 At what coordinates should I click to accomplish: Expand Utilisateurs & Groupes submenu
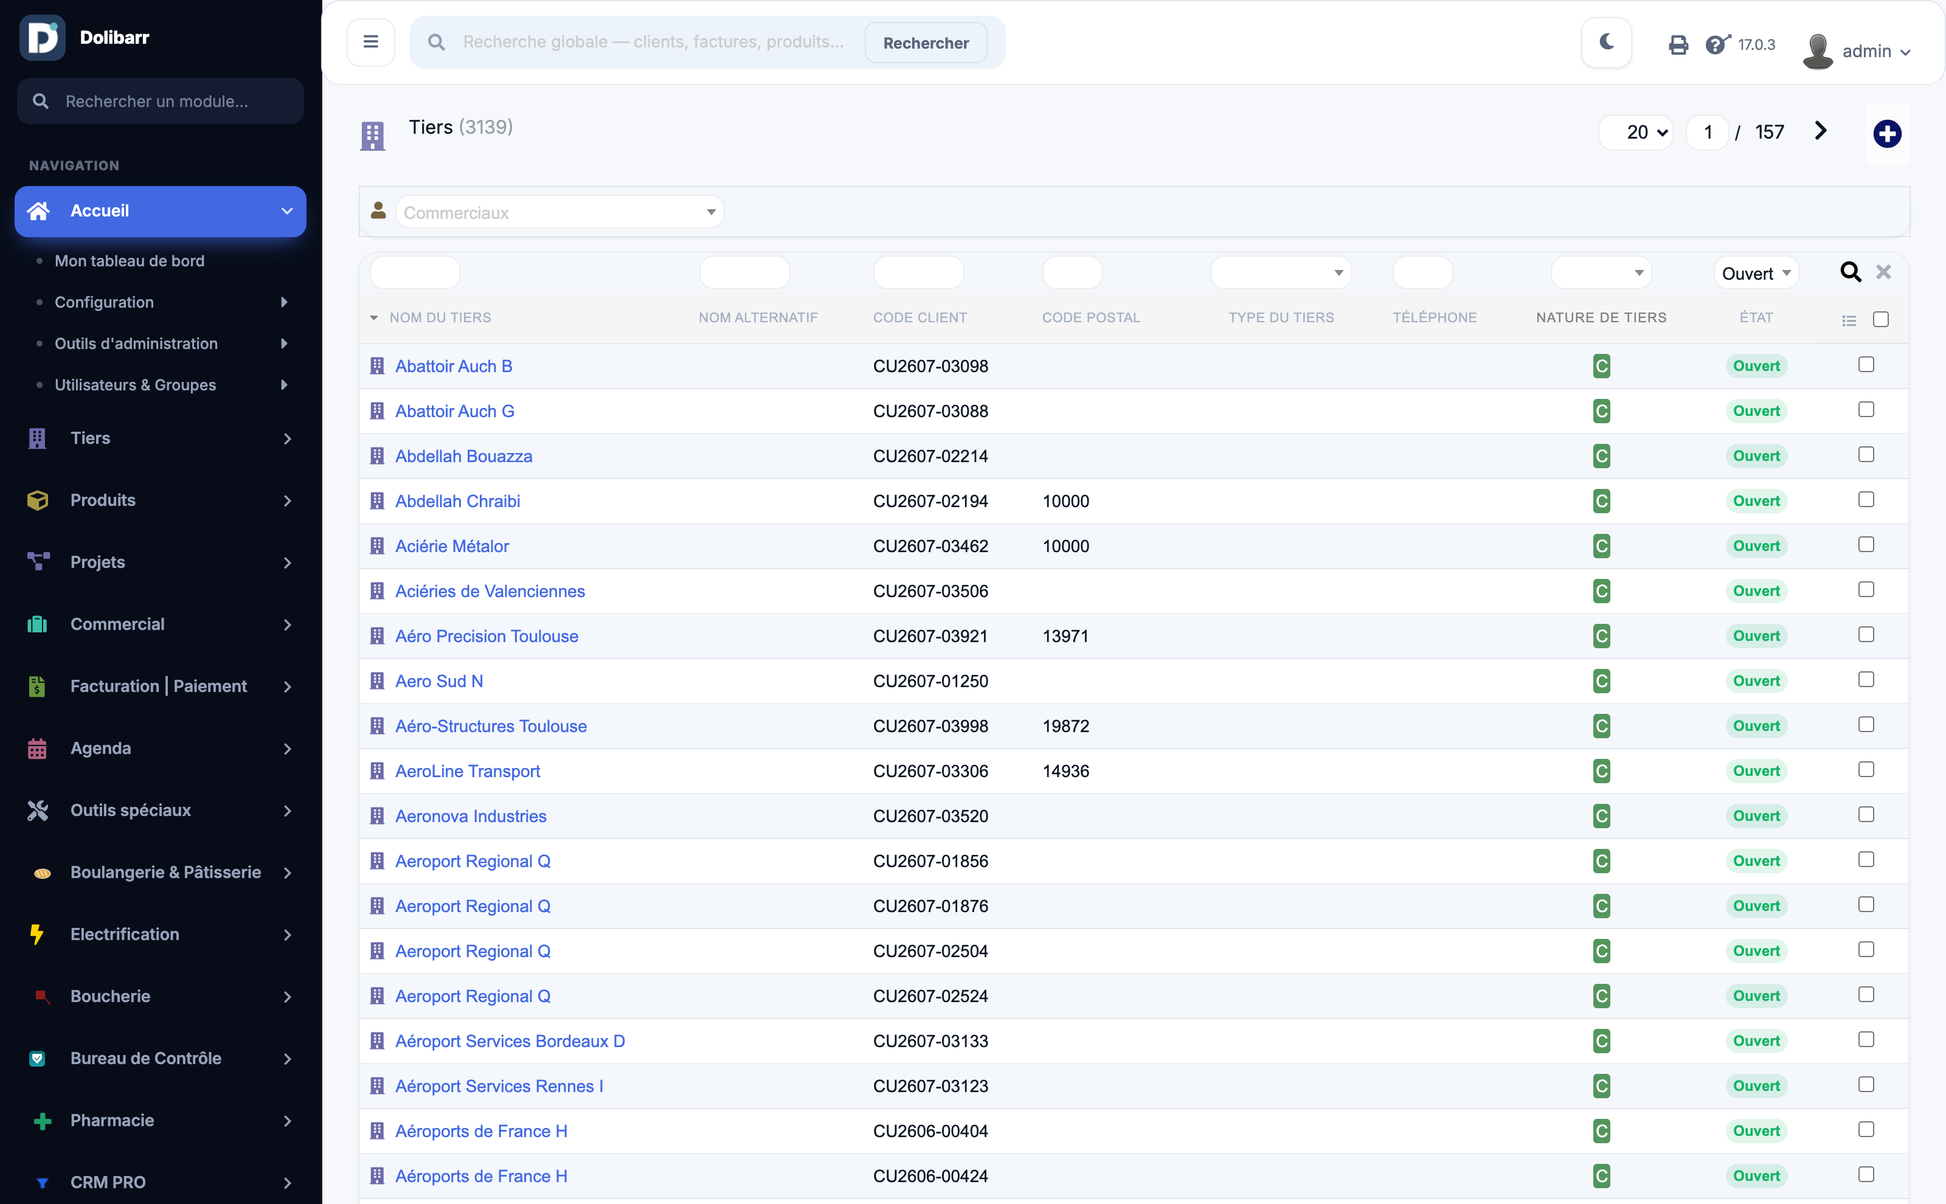[x=161, y=385]
